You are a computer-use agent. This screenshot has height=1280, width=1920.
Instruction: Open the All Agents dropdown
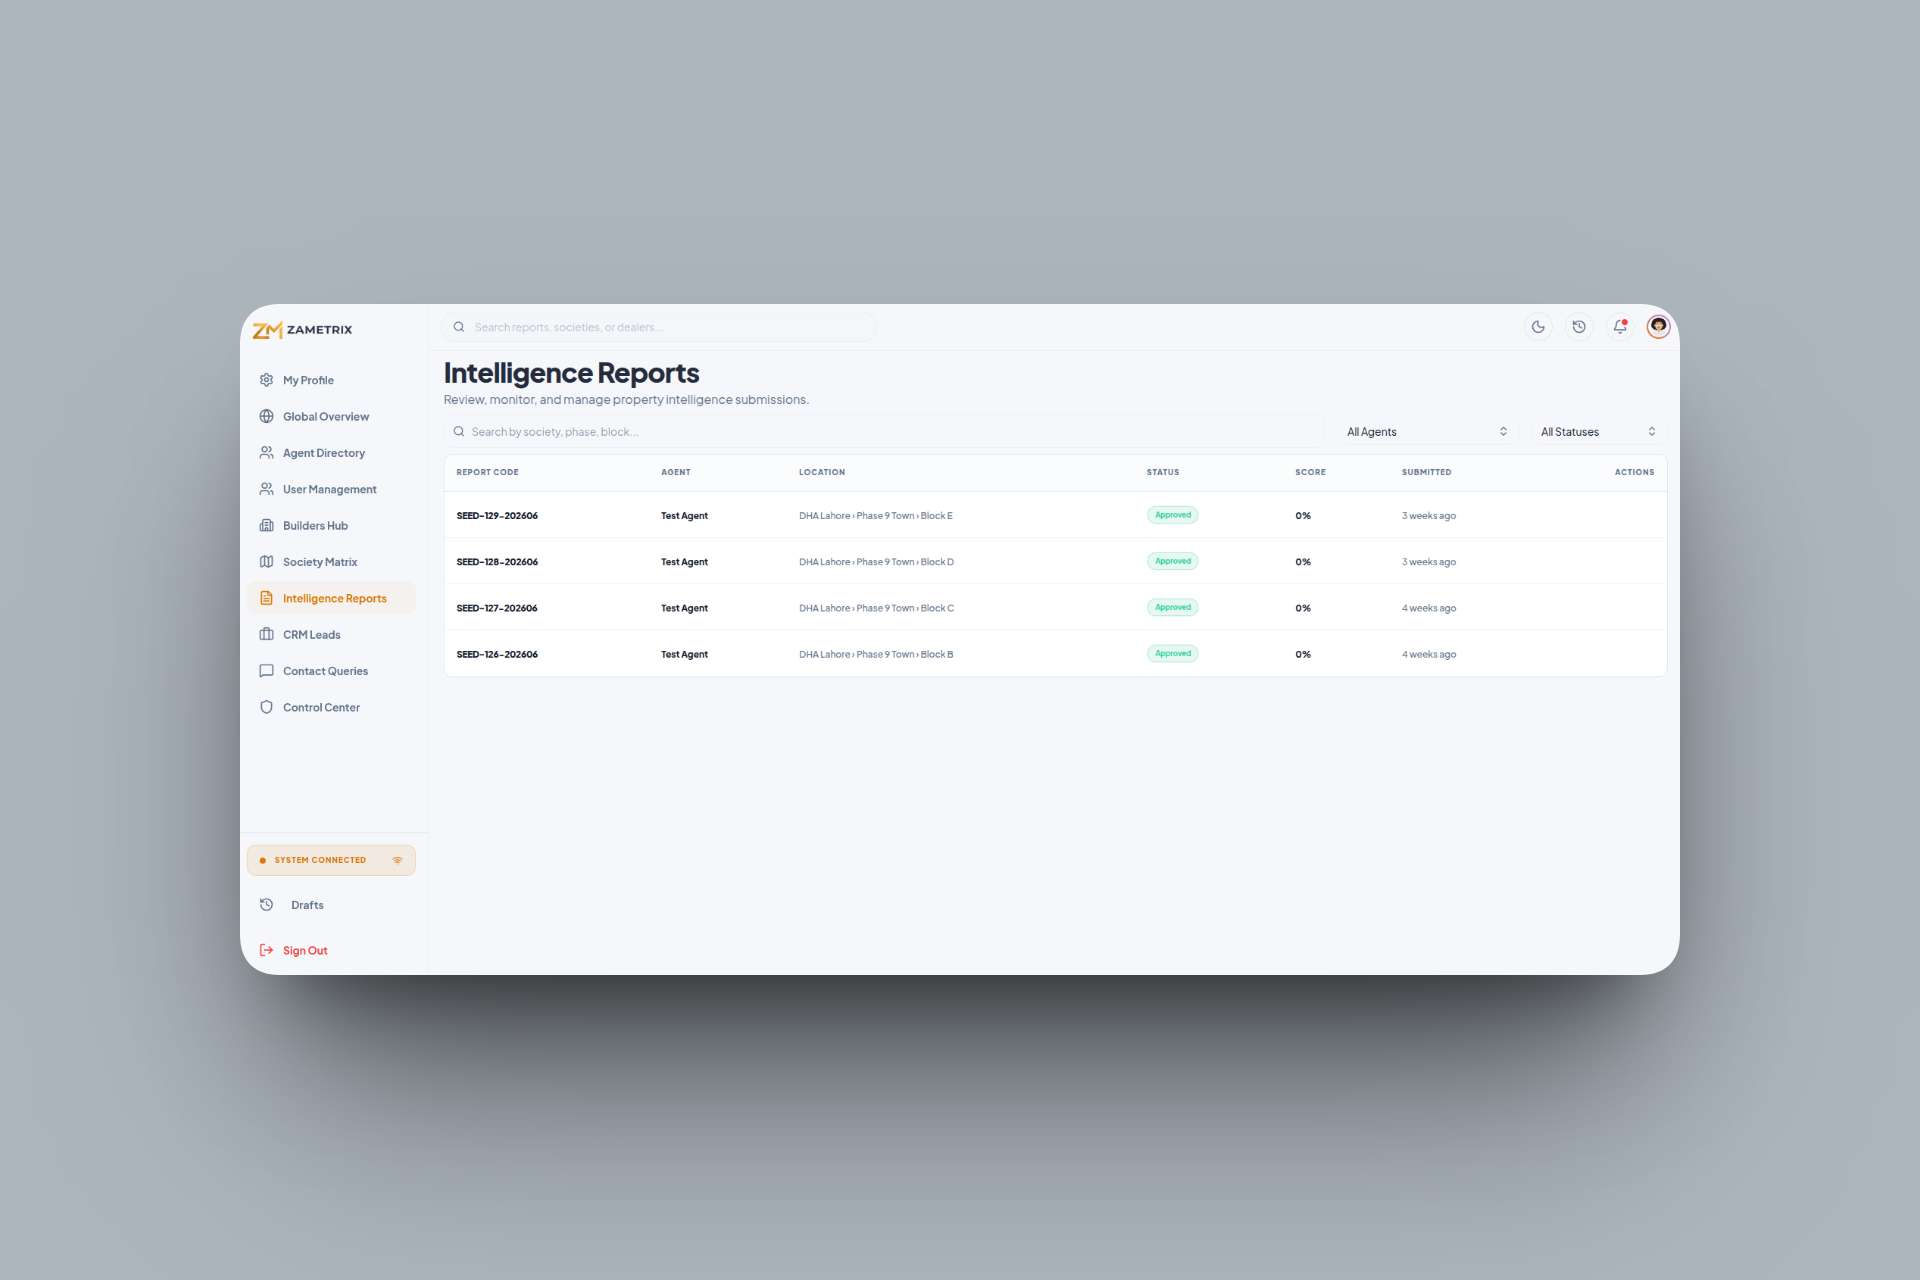[x=1427, y=432]
